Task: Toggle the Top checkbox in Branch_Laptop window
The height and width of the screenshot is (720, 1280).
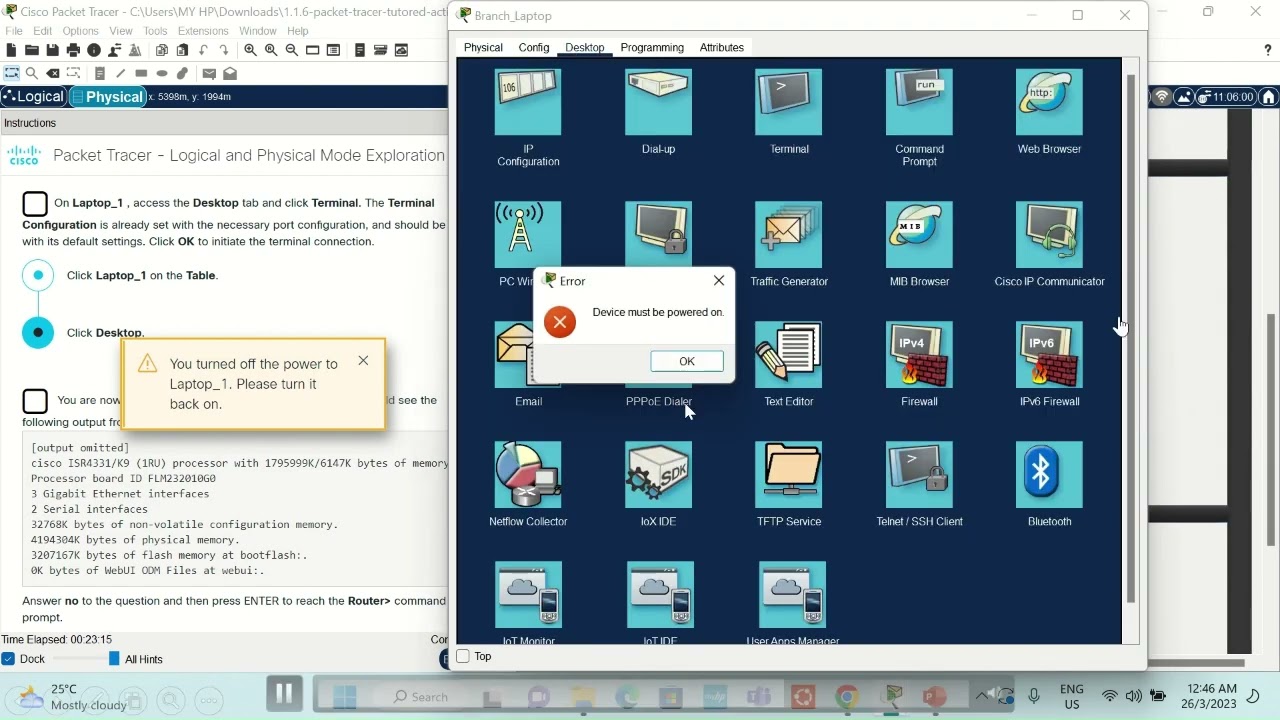Action: pos(463,656)
